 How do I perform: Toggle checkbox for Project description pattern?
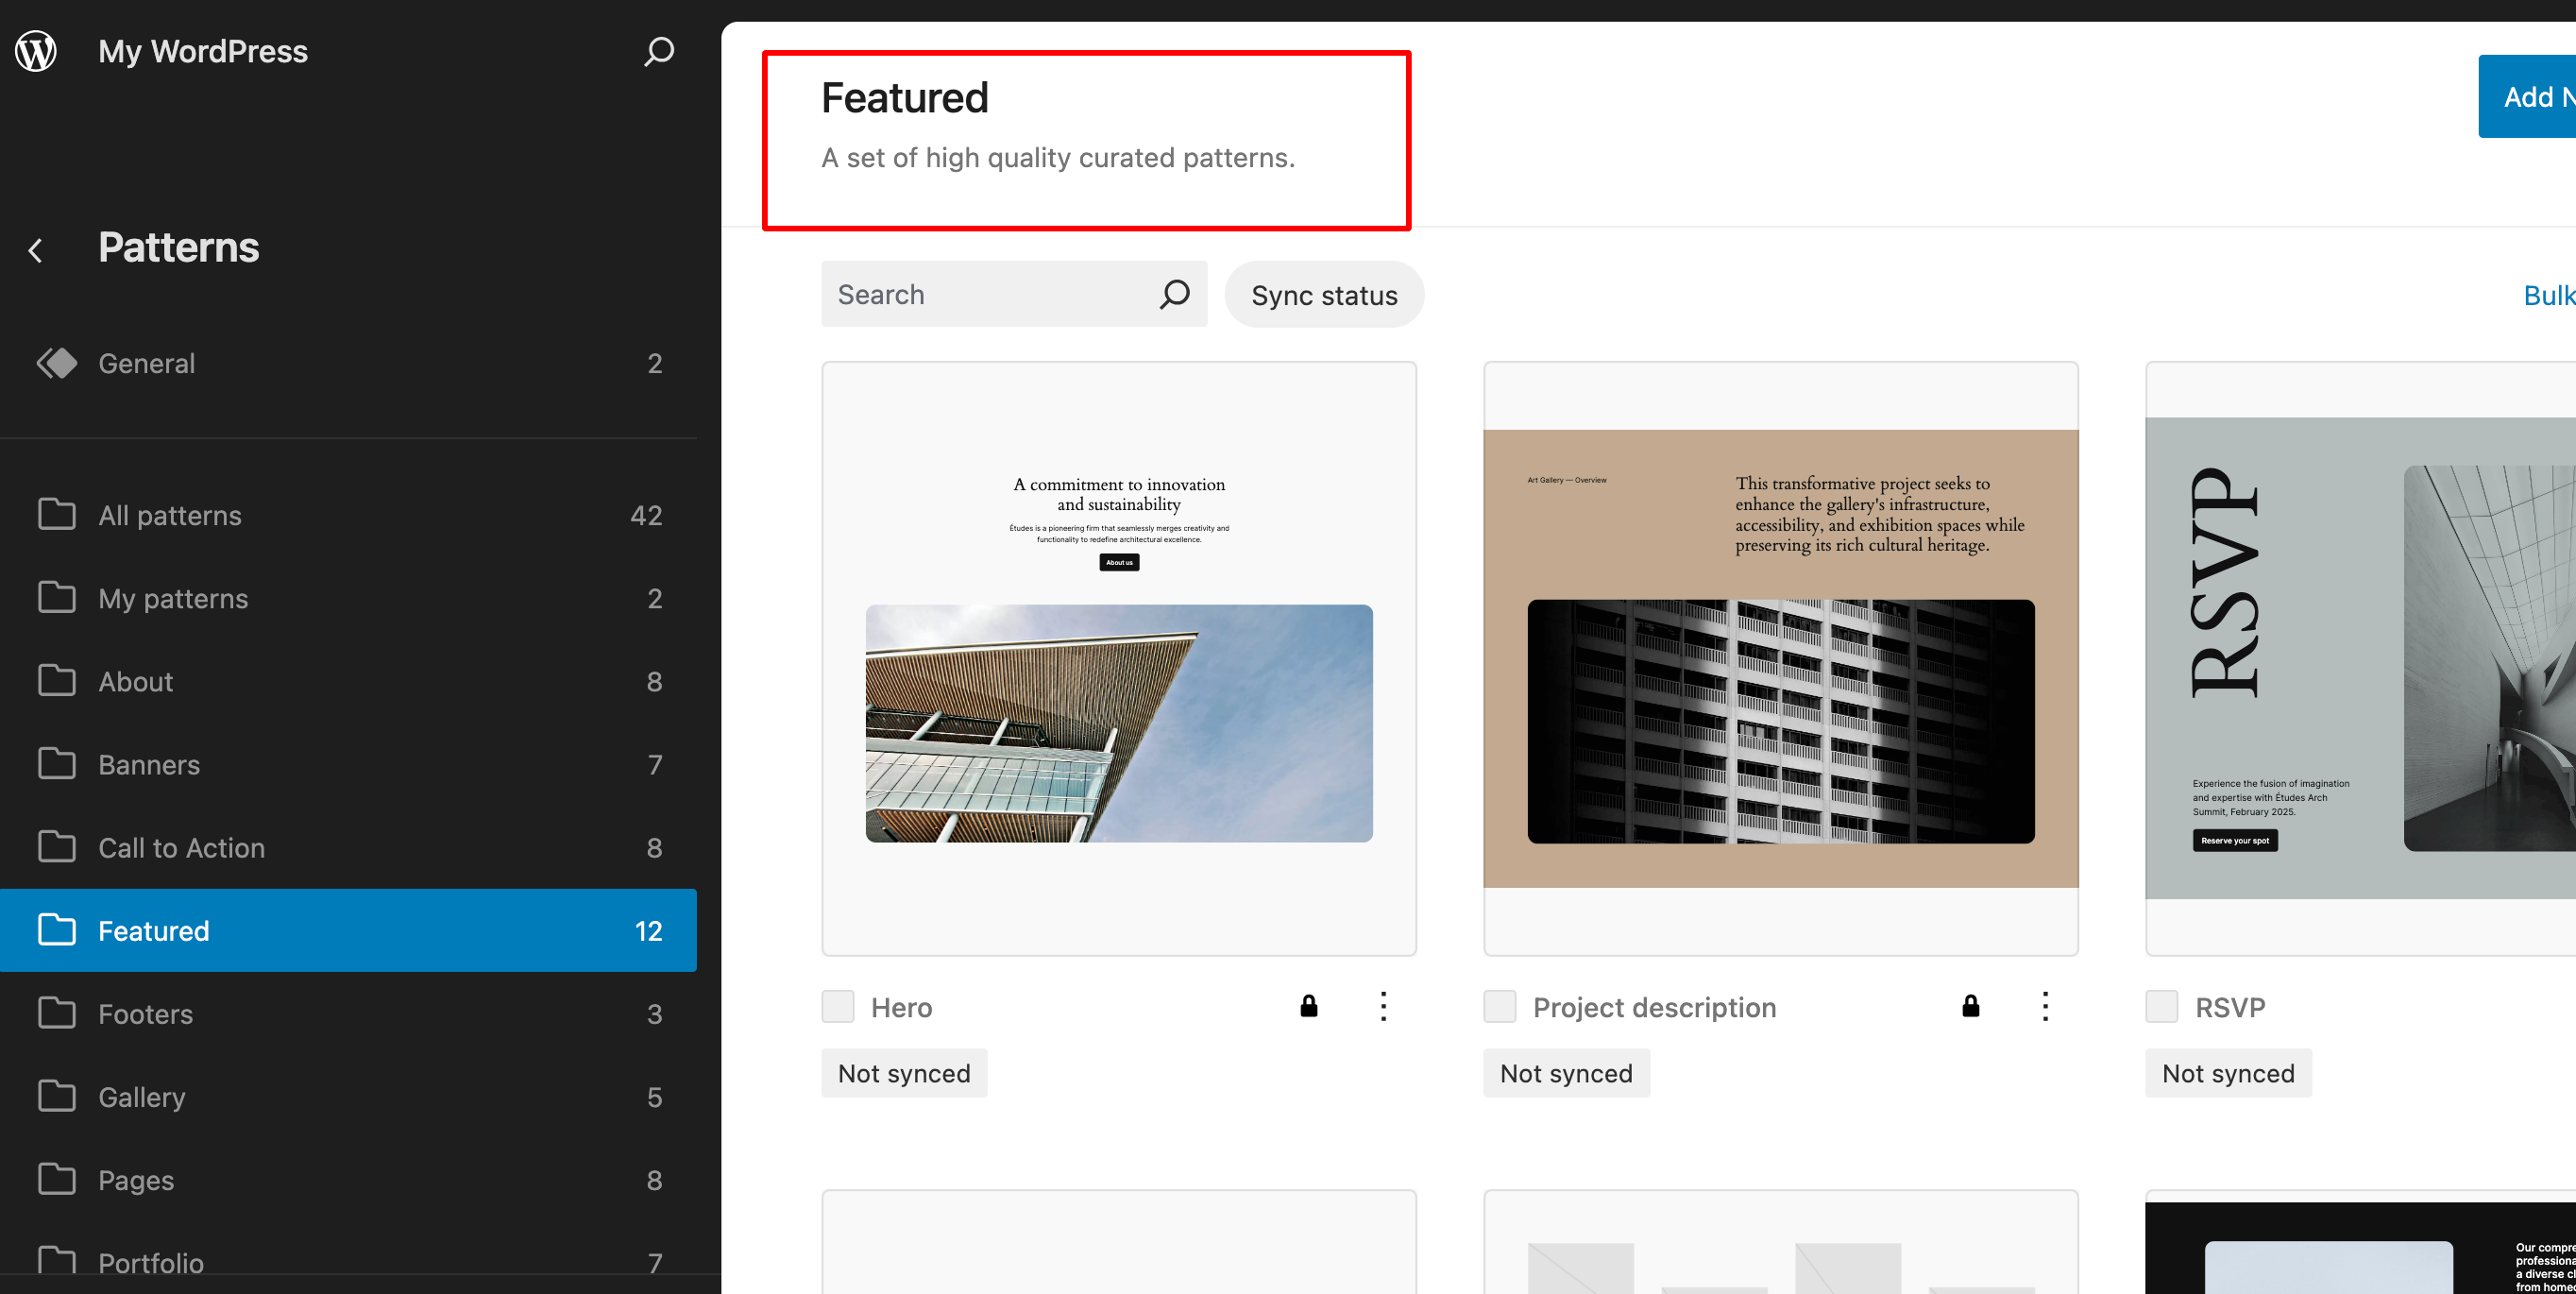(x=1500, y=1007)
